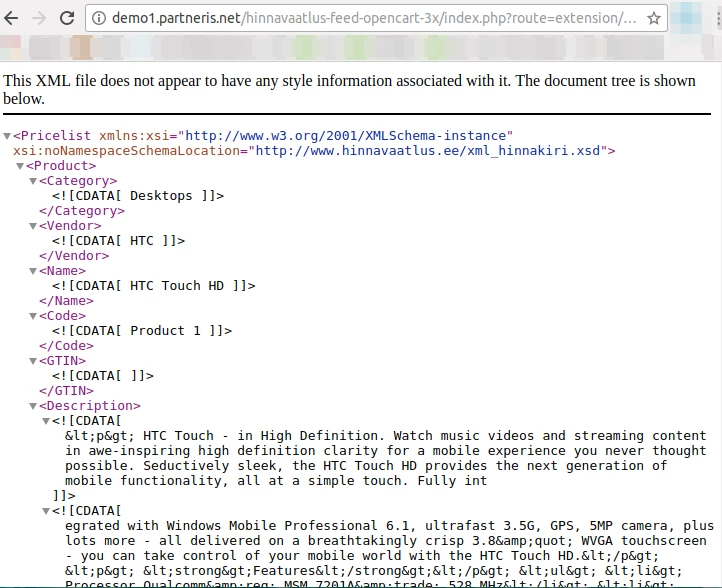The image size is (722, 588).
Task: Collapse the Code element
Action: point(33,316)
